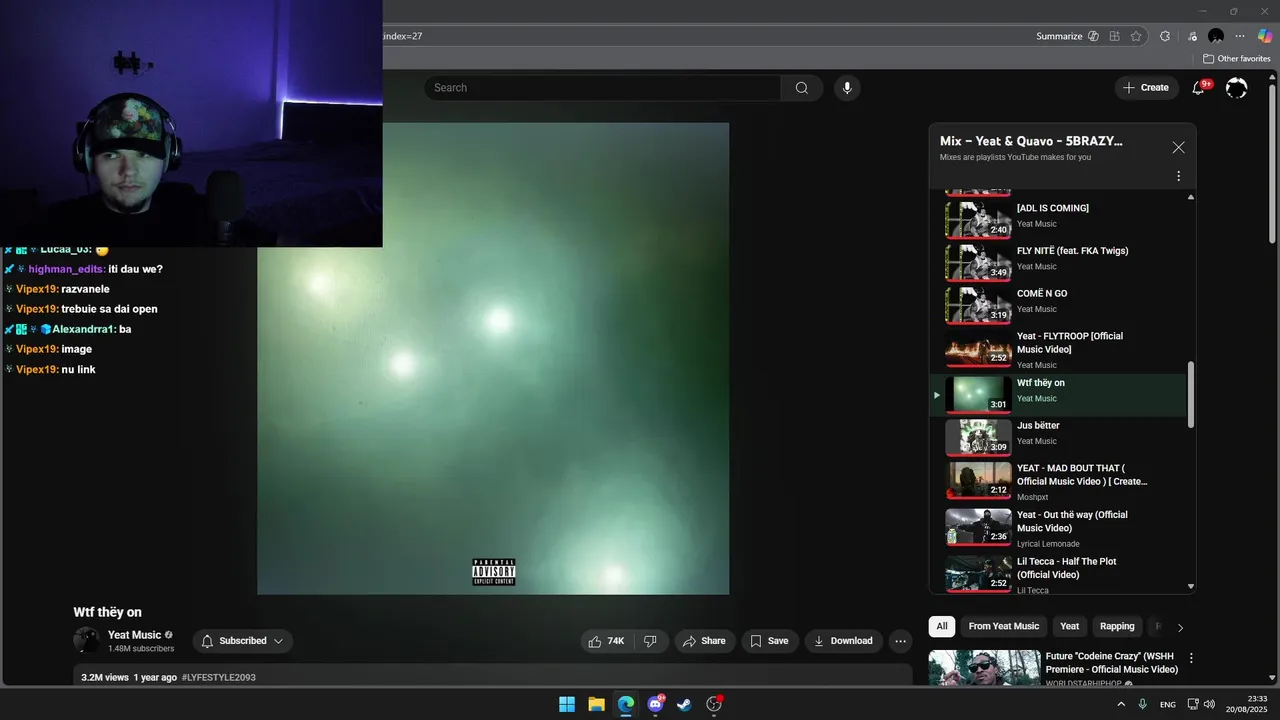Open File Explorer from the taskbar

point(596,704)
